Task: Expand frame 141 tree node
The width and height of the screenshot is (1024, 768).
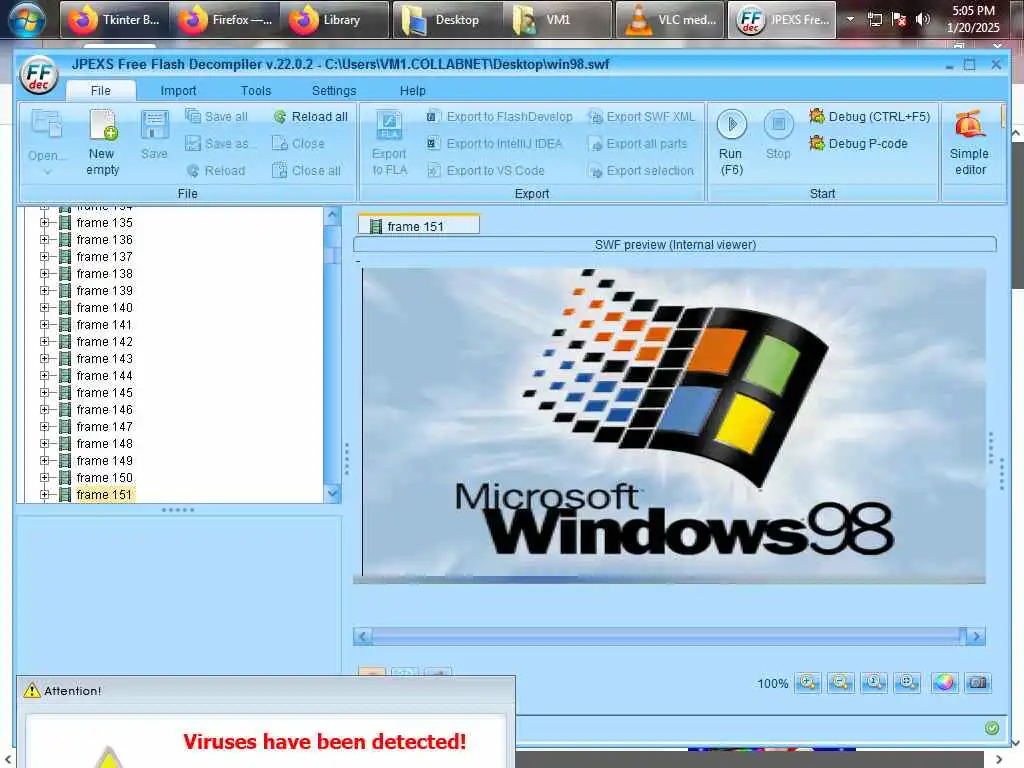Action: (44, 325)
